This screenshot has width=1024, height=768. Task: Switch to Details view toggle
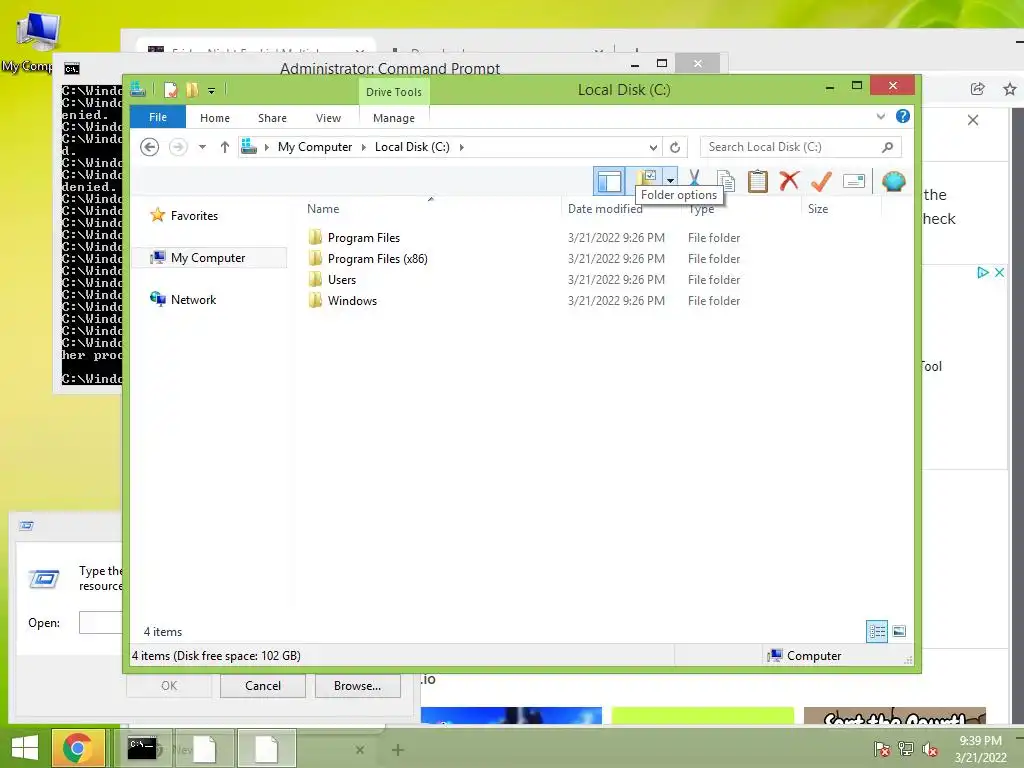(877, 632)
